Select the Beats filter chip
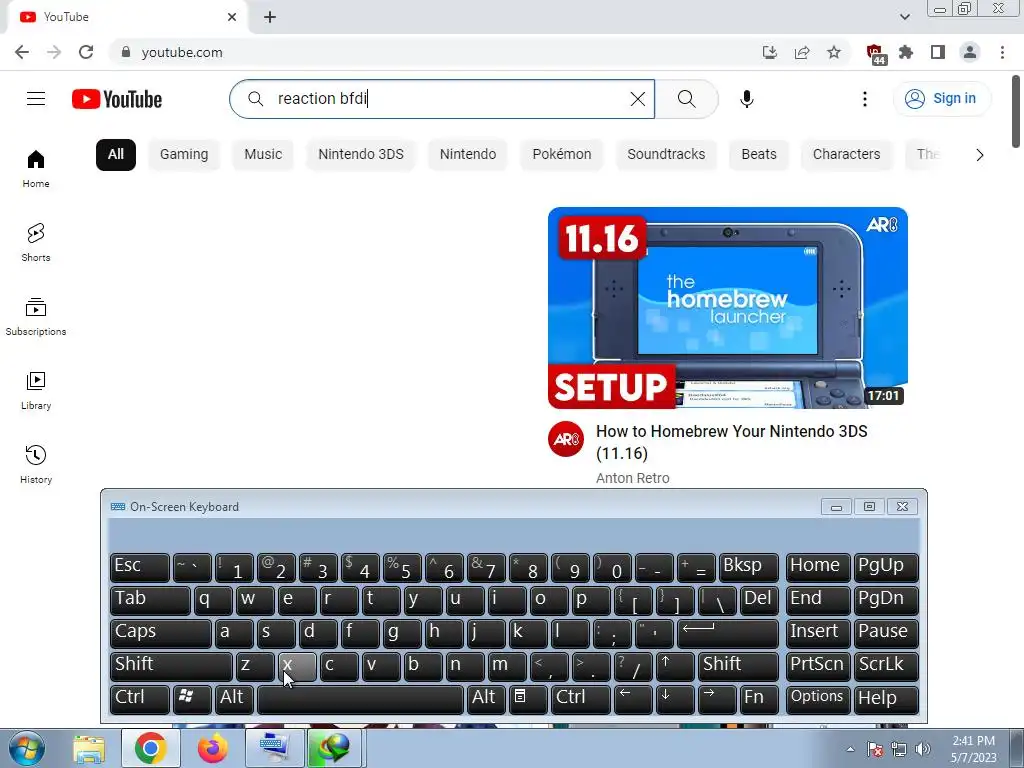1024x768 pixels. 759,155
